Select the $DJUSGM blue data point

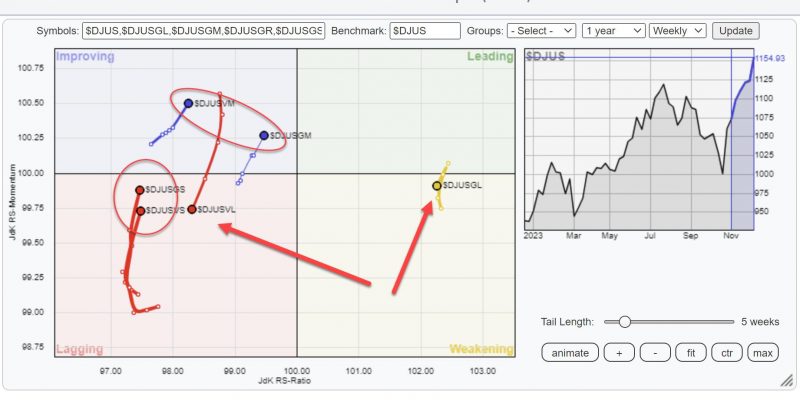pos(264,135)
